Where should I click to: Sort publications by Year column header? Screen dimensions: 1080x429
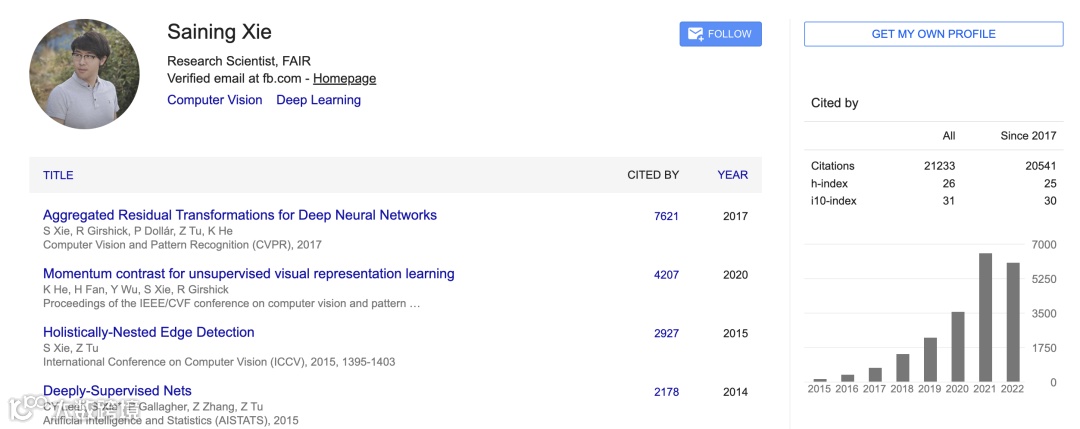732,175
